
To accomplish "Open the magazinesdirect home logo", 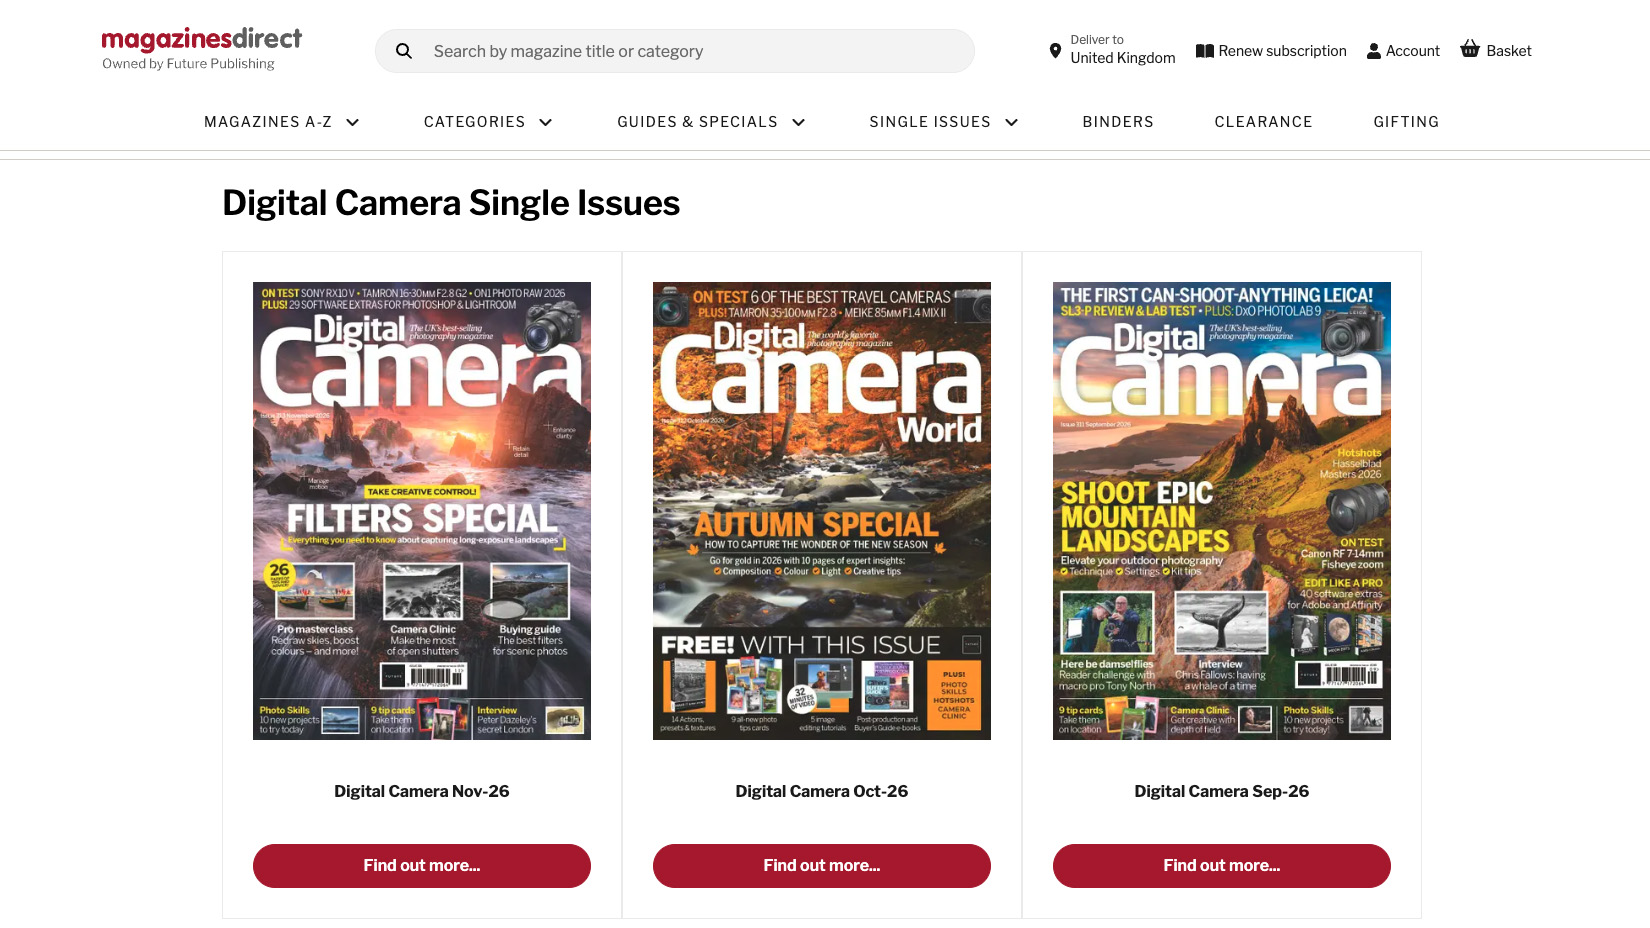I will [202, 39].
